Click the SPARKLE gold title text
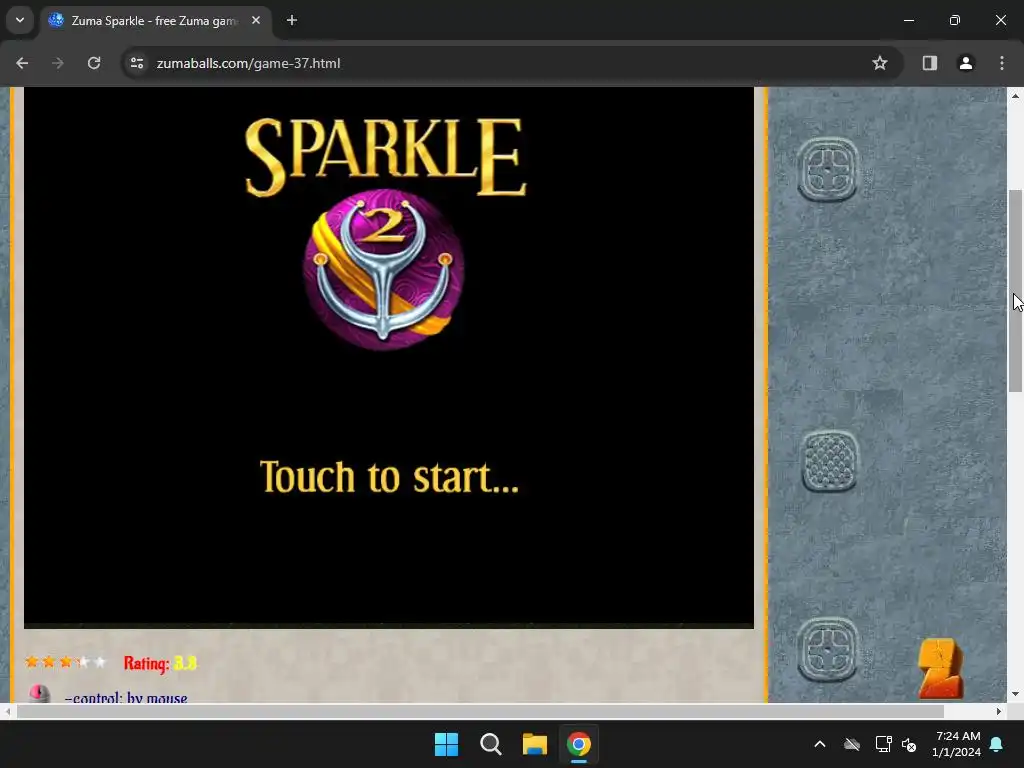 pos(385,157)
